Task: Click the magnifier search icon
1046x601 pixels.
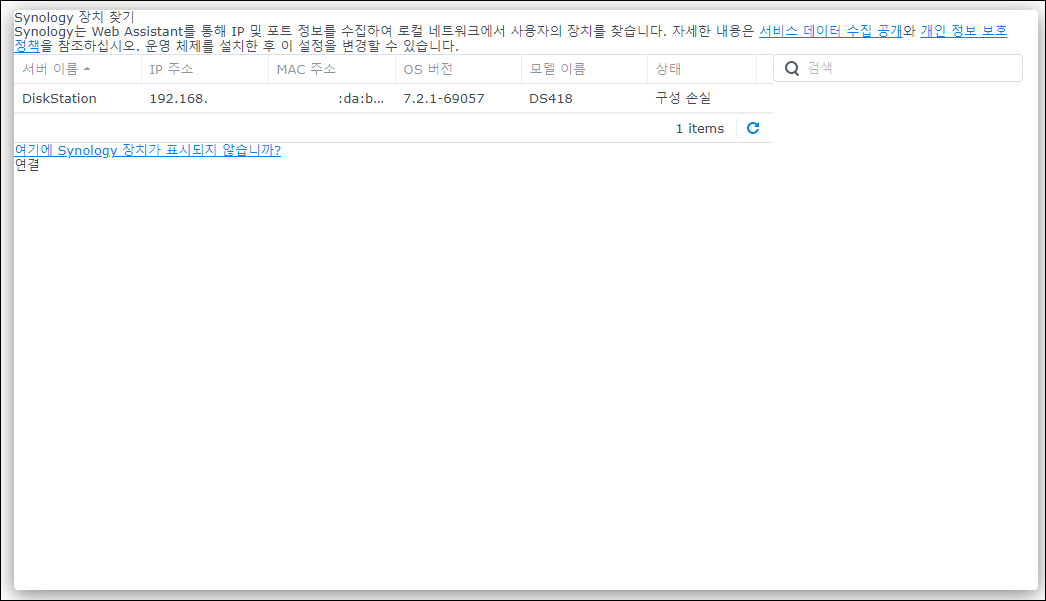Action: [792, 68]
